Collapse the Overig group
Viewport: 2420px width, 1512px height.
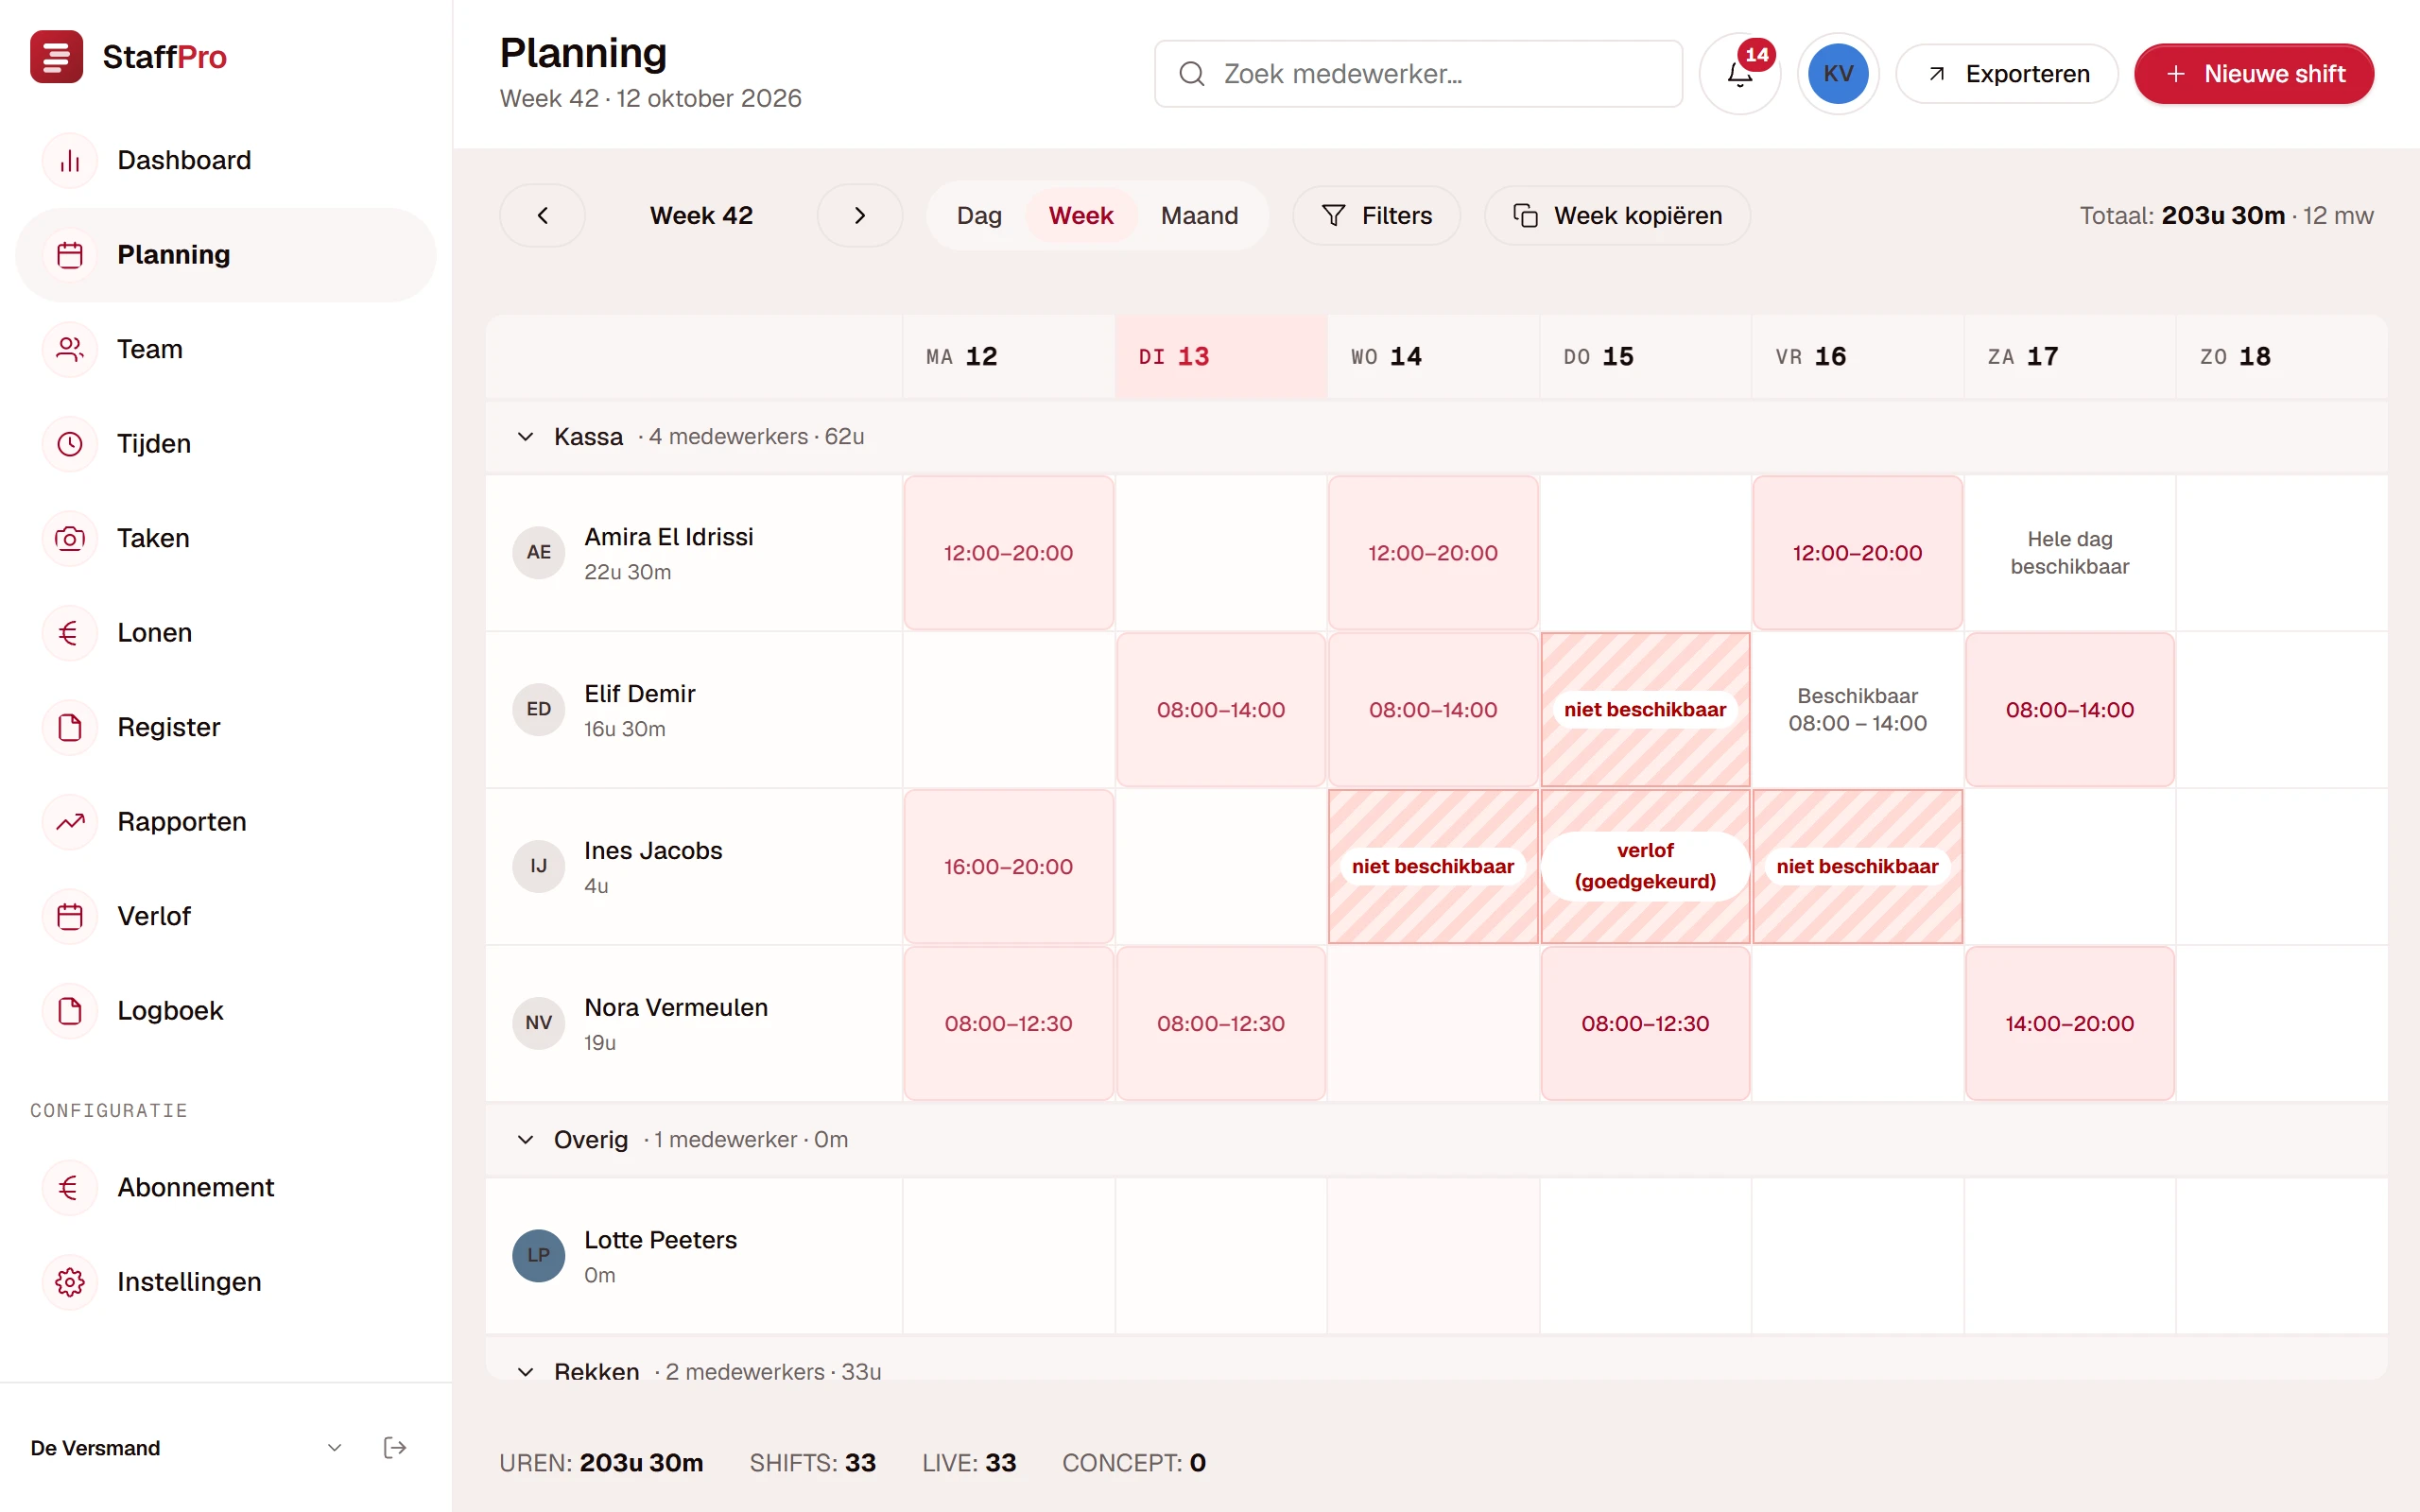click(x=525, y=1140)
